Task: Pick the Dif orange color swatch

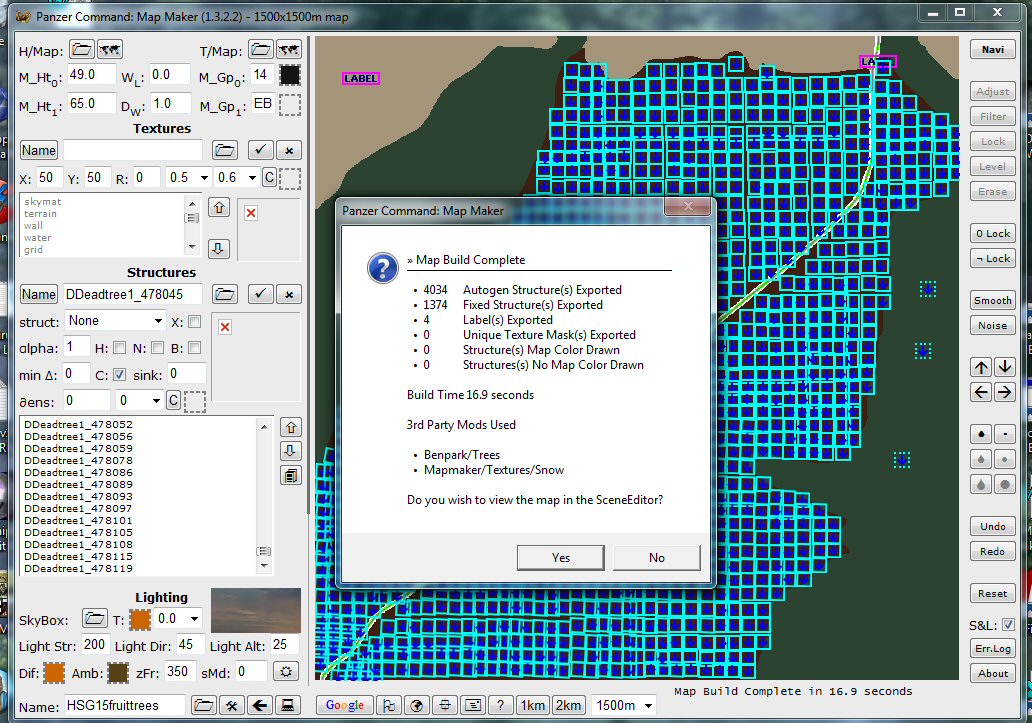Action: click(54, 673)
